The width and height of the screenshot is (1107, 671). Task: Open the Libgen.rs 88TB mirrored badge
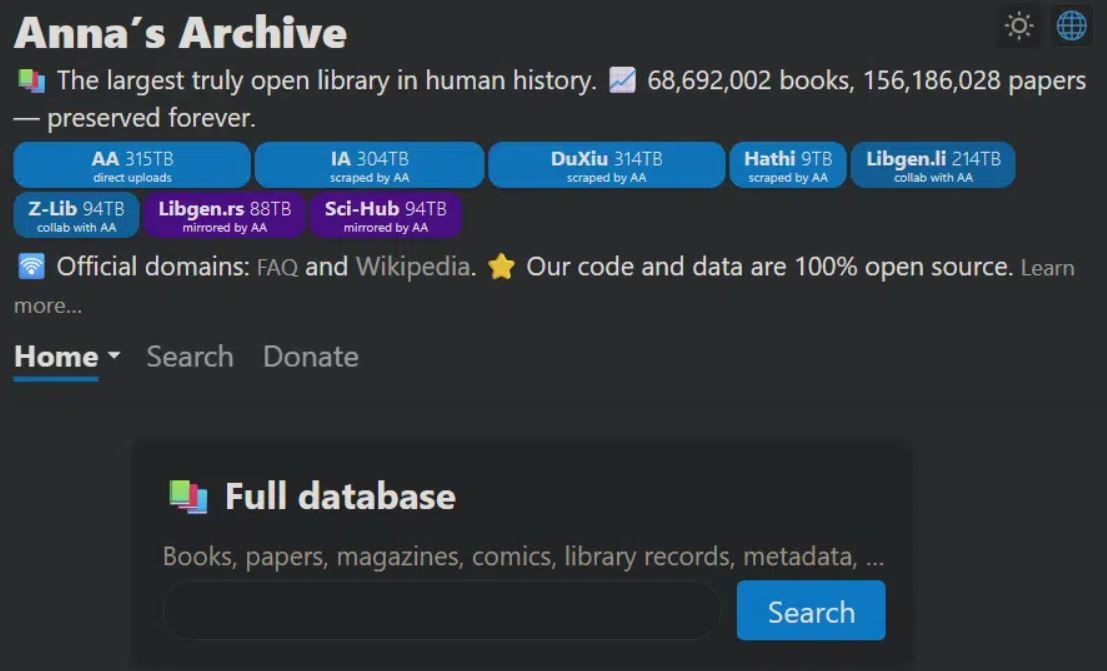[x=225, y=215]
